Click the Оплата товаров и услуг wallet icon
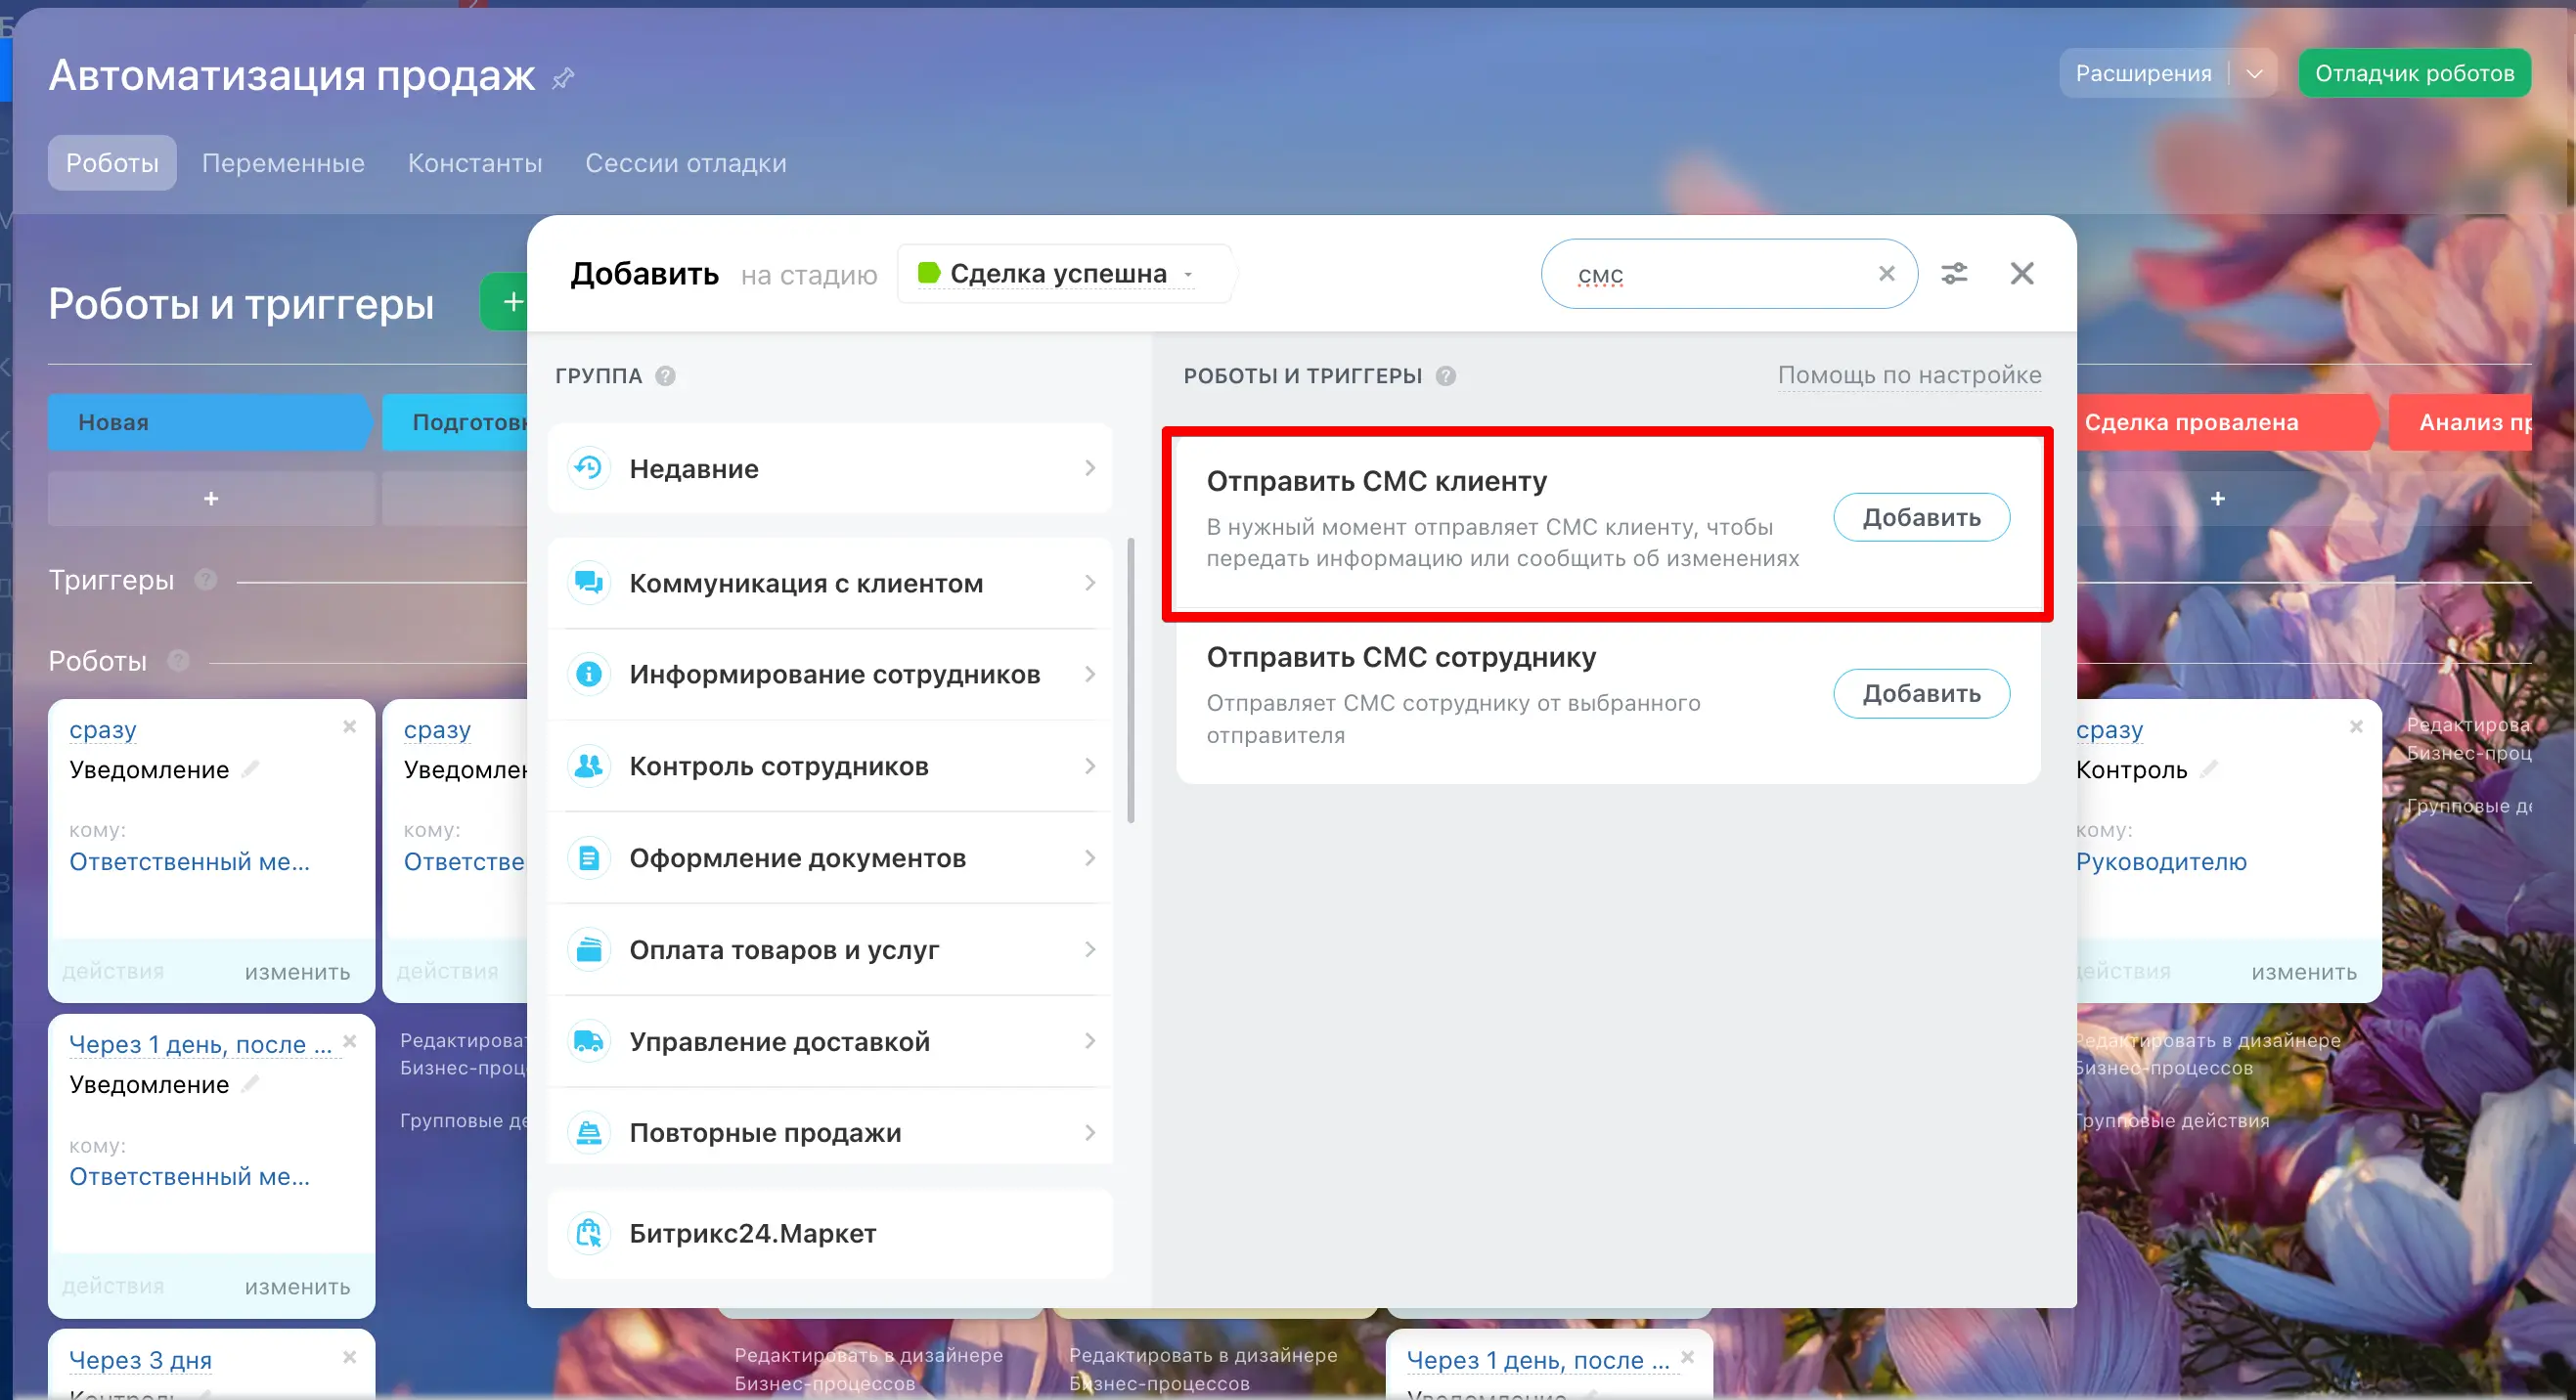 588,950
